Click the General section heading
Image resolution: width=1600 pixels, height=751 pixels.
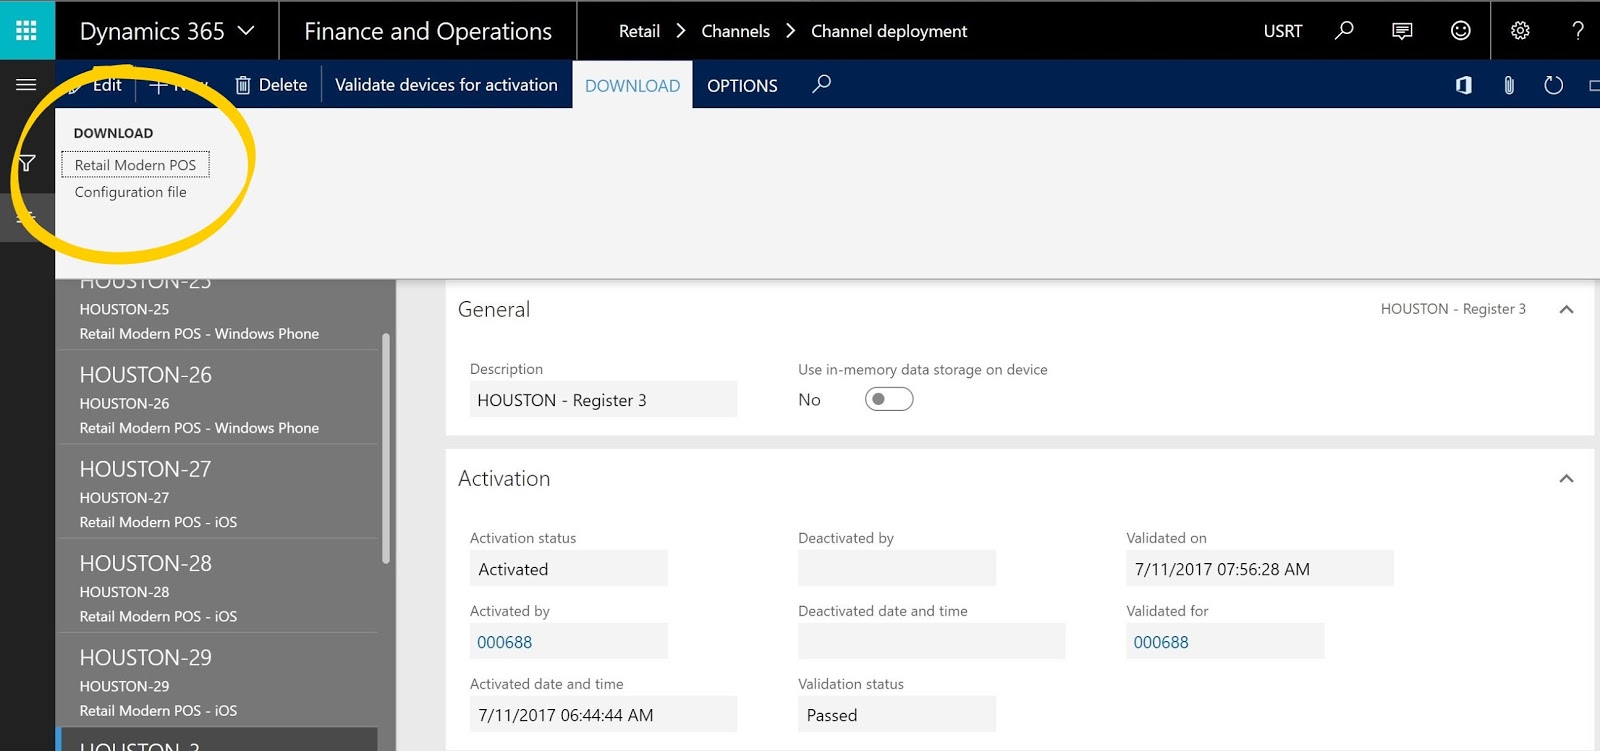click(x=494, y=309)
